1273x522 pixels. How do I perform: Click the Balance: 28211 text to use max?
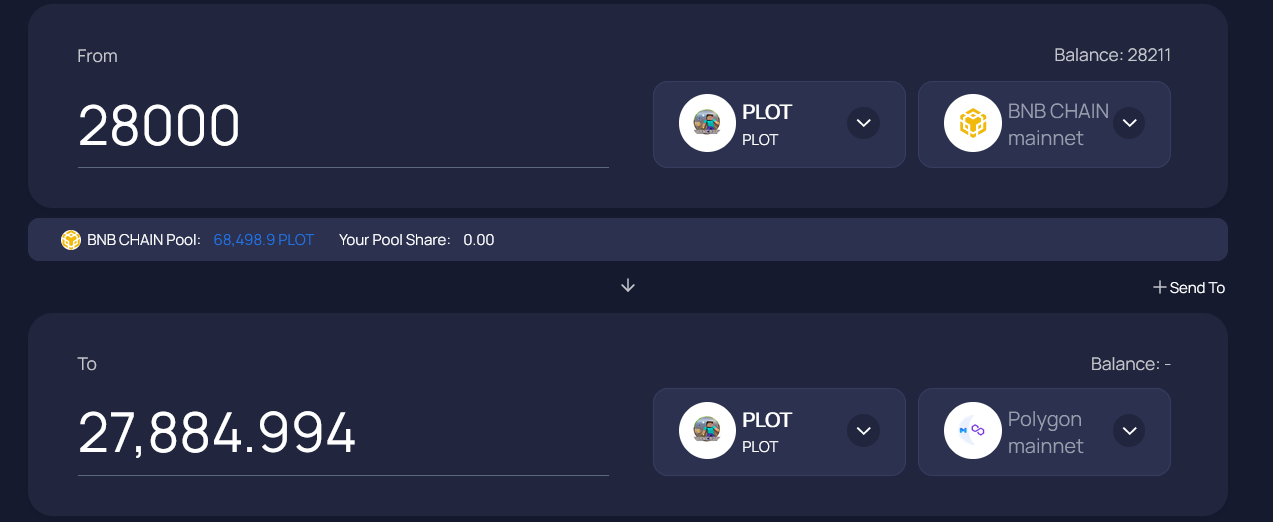[1112, 55]
